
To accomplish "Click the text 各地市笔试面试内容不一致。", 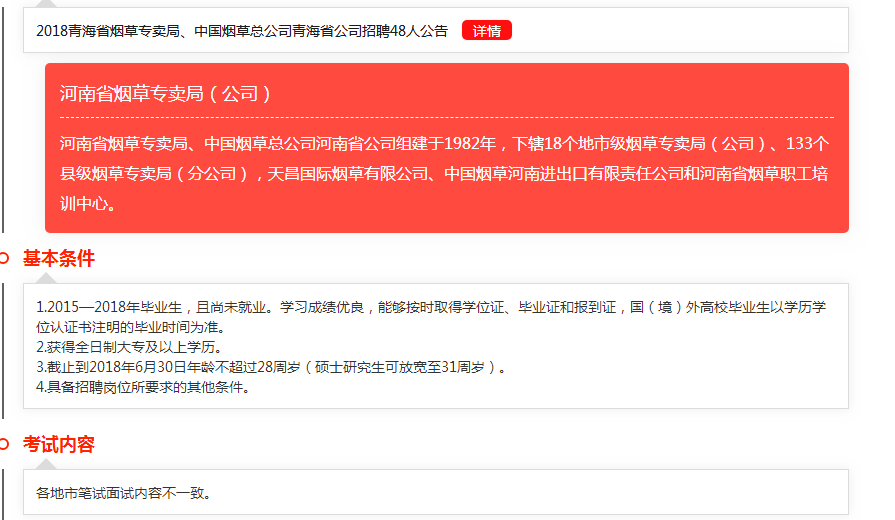I will pos(123,493).
